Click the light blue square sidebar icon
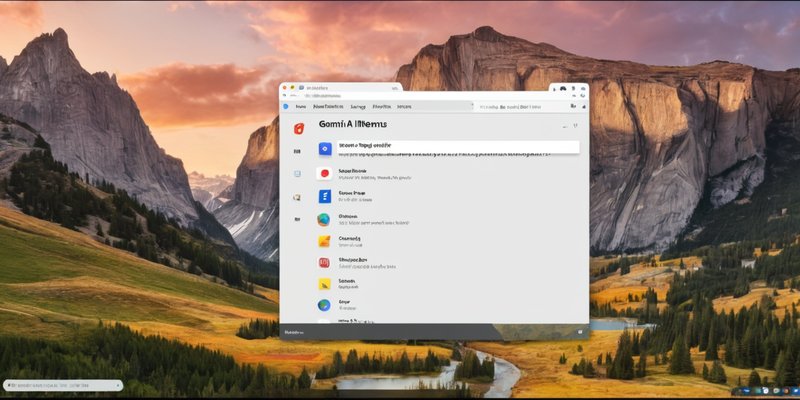 point(297,174)
